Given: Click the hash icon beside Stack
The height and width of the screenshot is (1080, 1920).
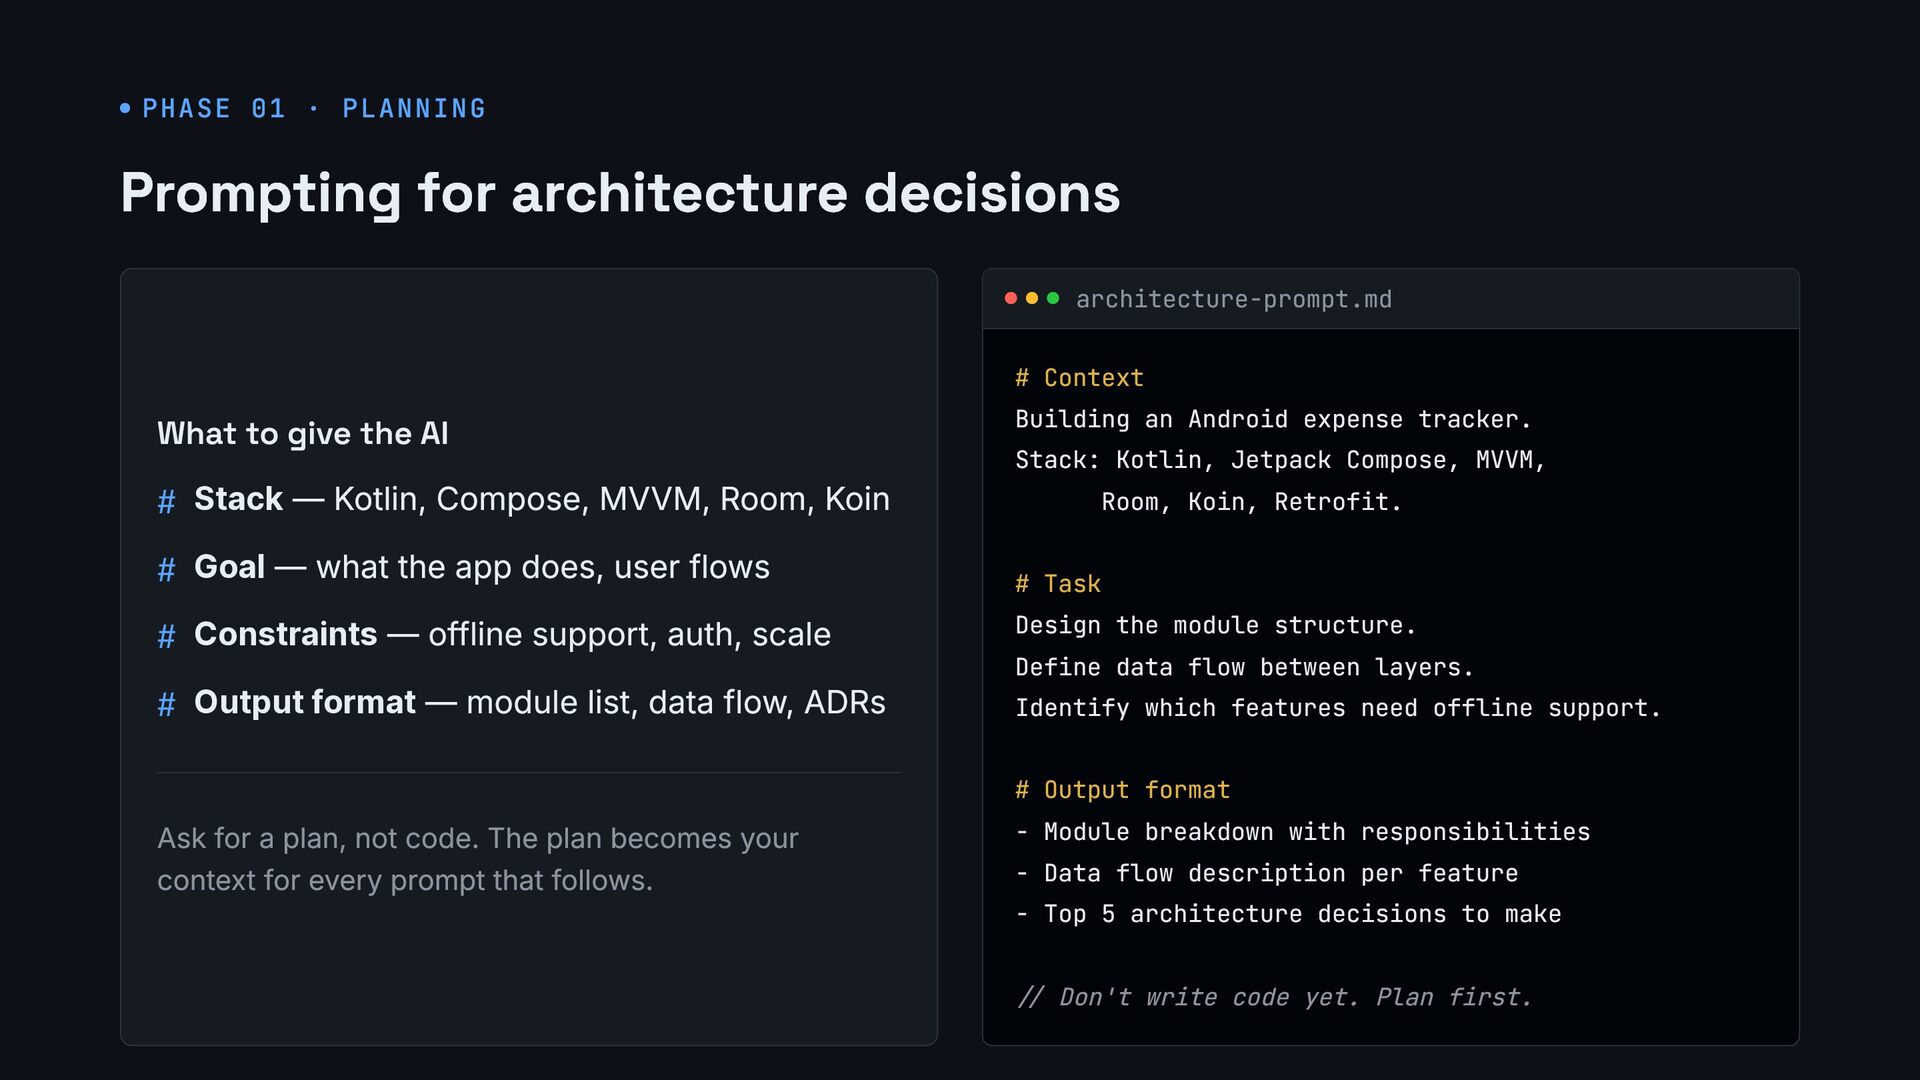Looking at the screenshot, I should click(167, 500).
